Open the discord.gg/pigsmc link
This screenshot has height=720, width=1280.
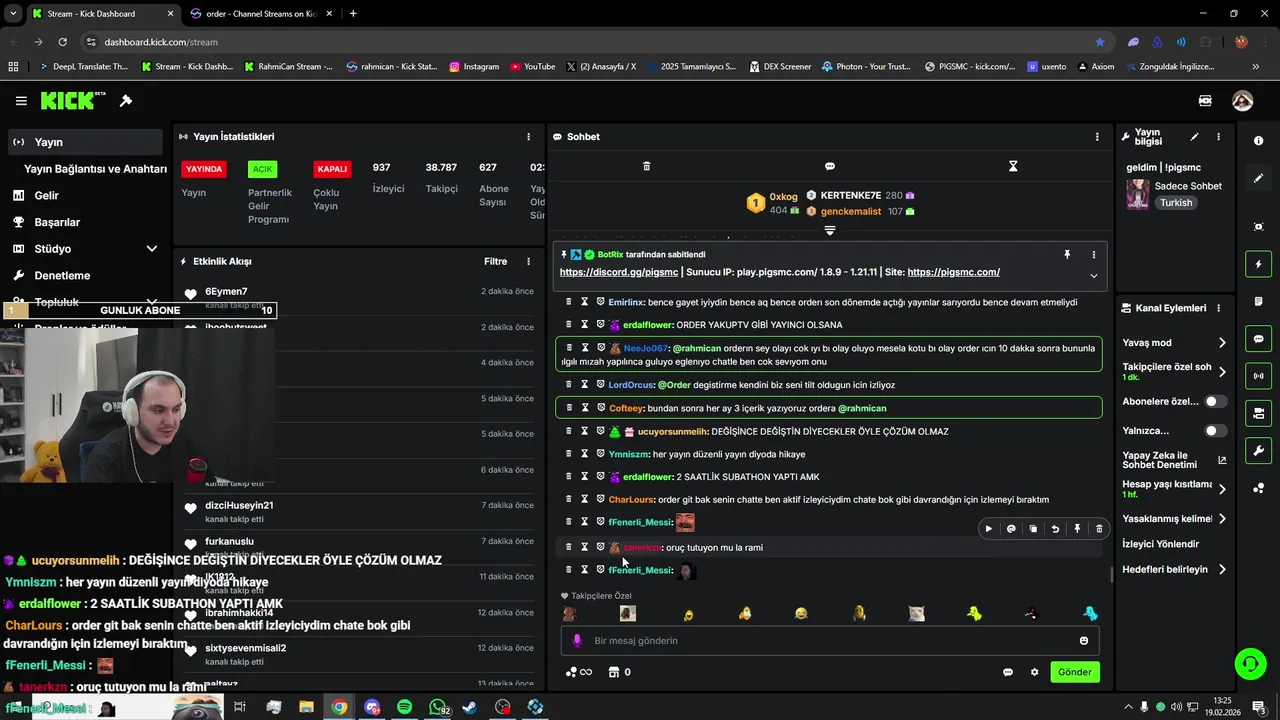pos(619,272)
